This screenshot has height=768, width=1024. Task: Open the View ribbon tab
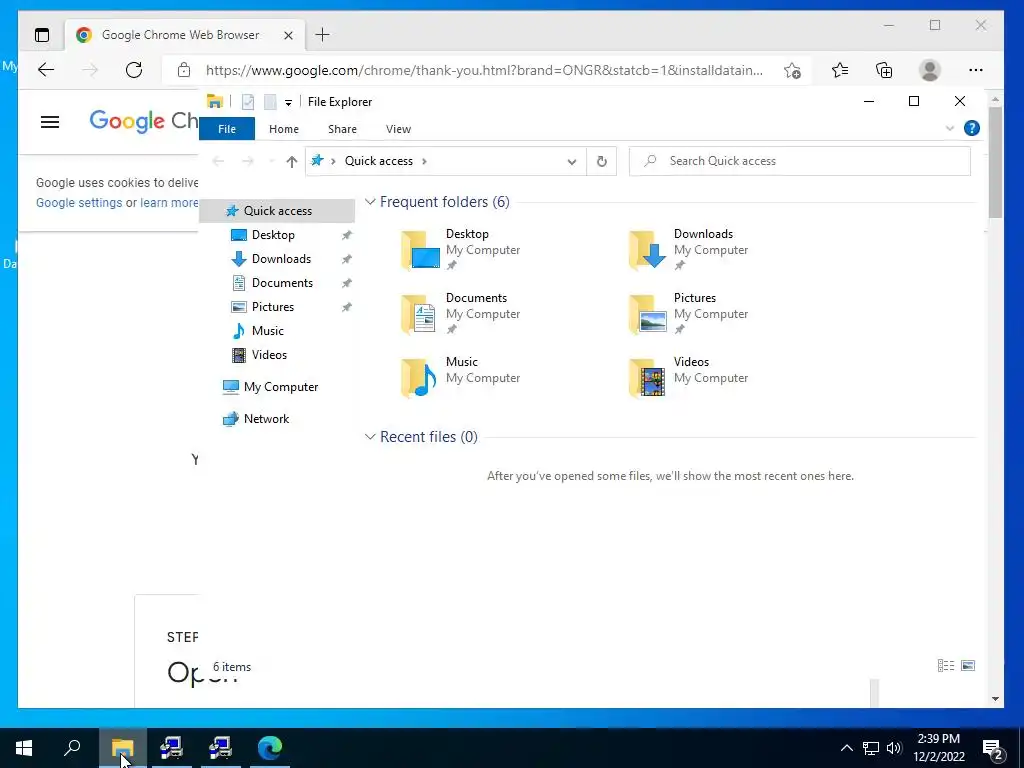[x=398, y=129]
